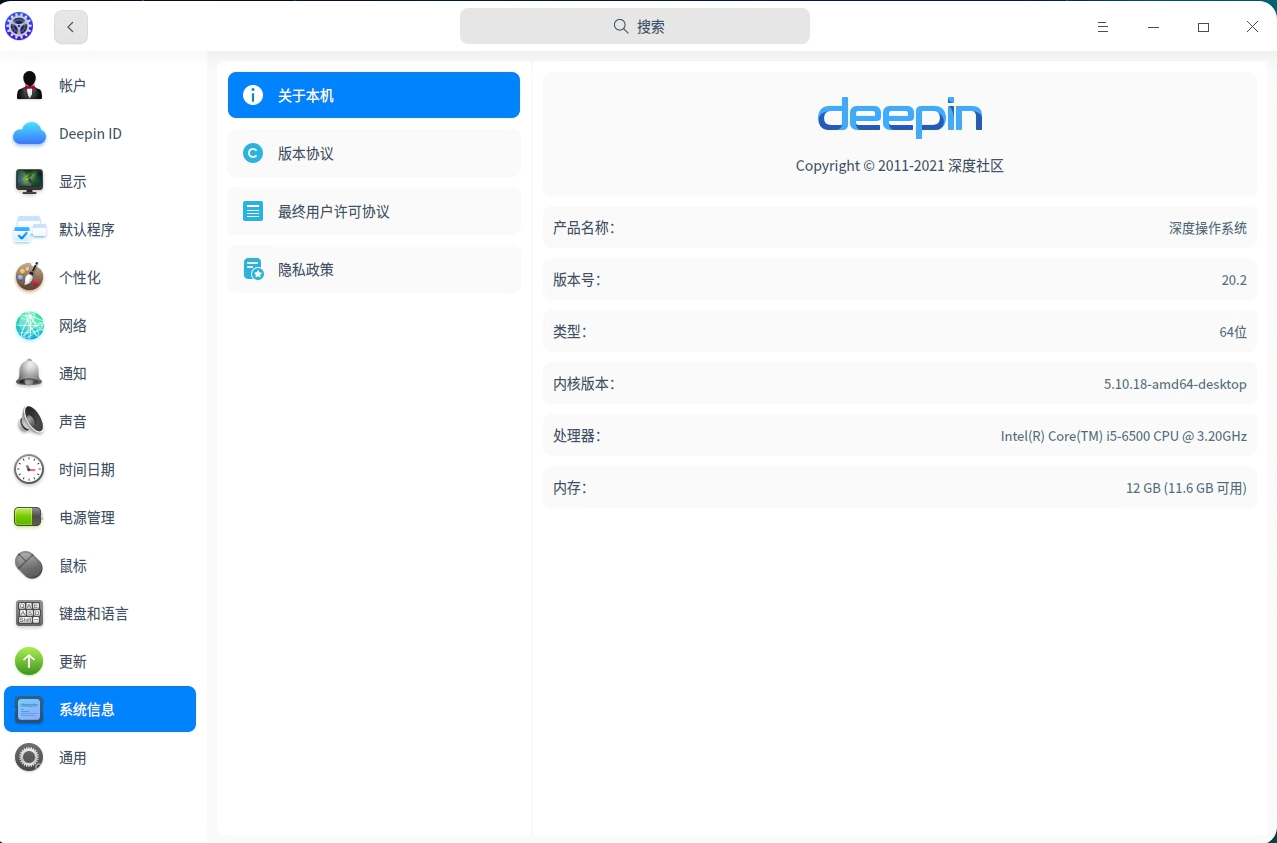The width and height of the screenshot is (1277, 843).
Task: Open the 鼠标 mouse icon
Action: click(29, 566)
